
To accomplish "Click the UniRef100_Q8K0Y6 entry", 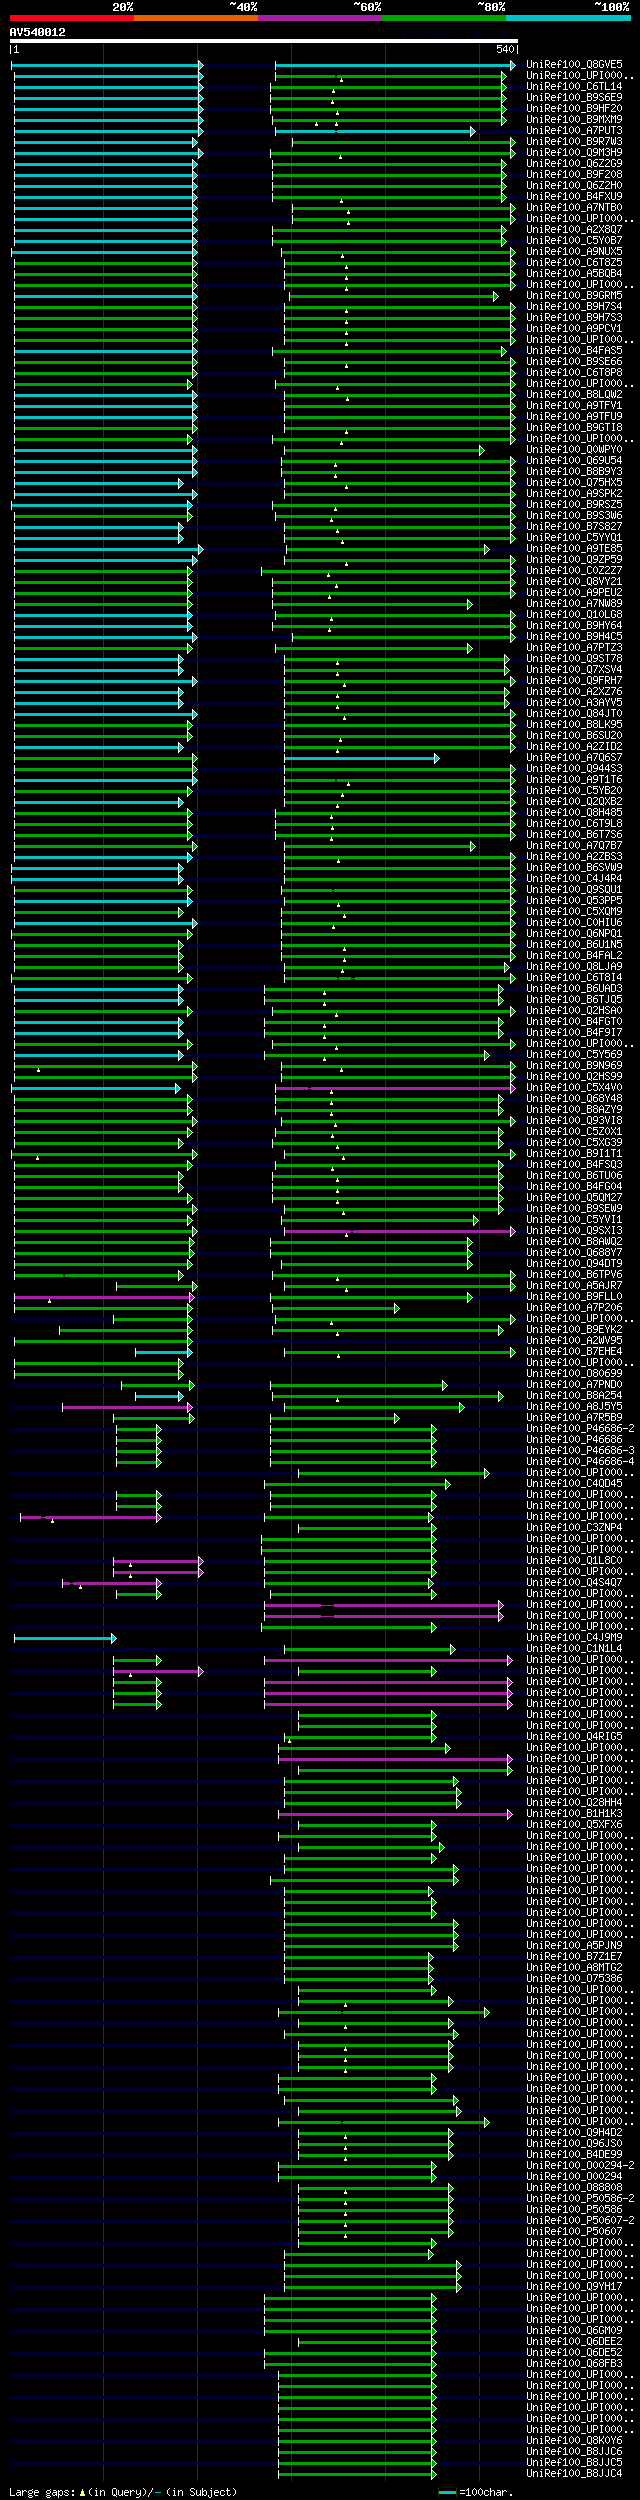I will point(574,2441).
